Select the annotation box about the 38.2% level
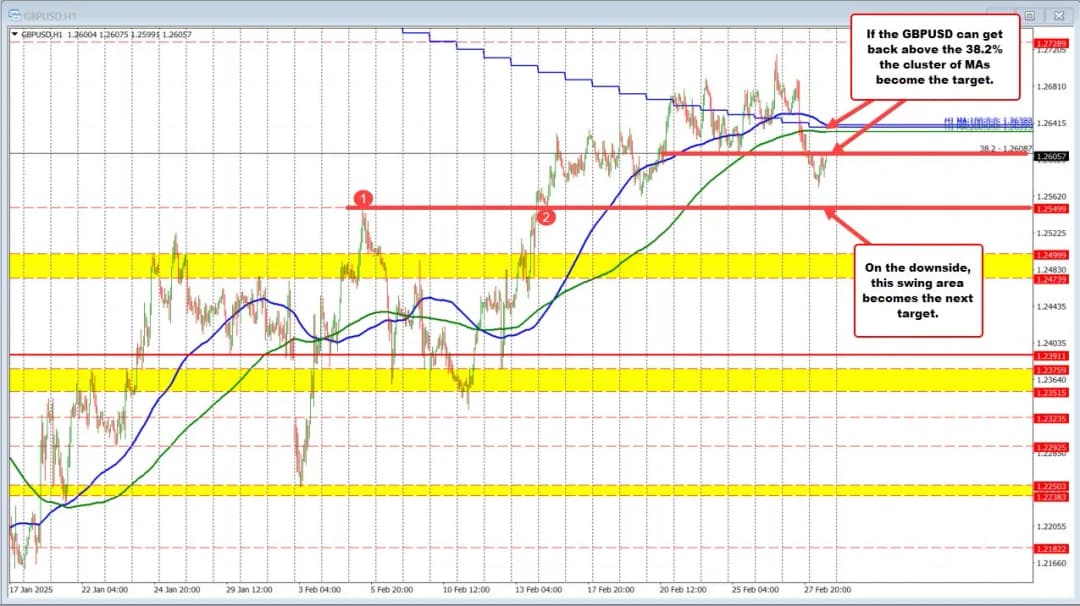The width and height of the screenshot is (1080, 606). [x=934, y=56]
